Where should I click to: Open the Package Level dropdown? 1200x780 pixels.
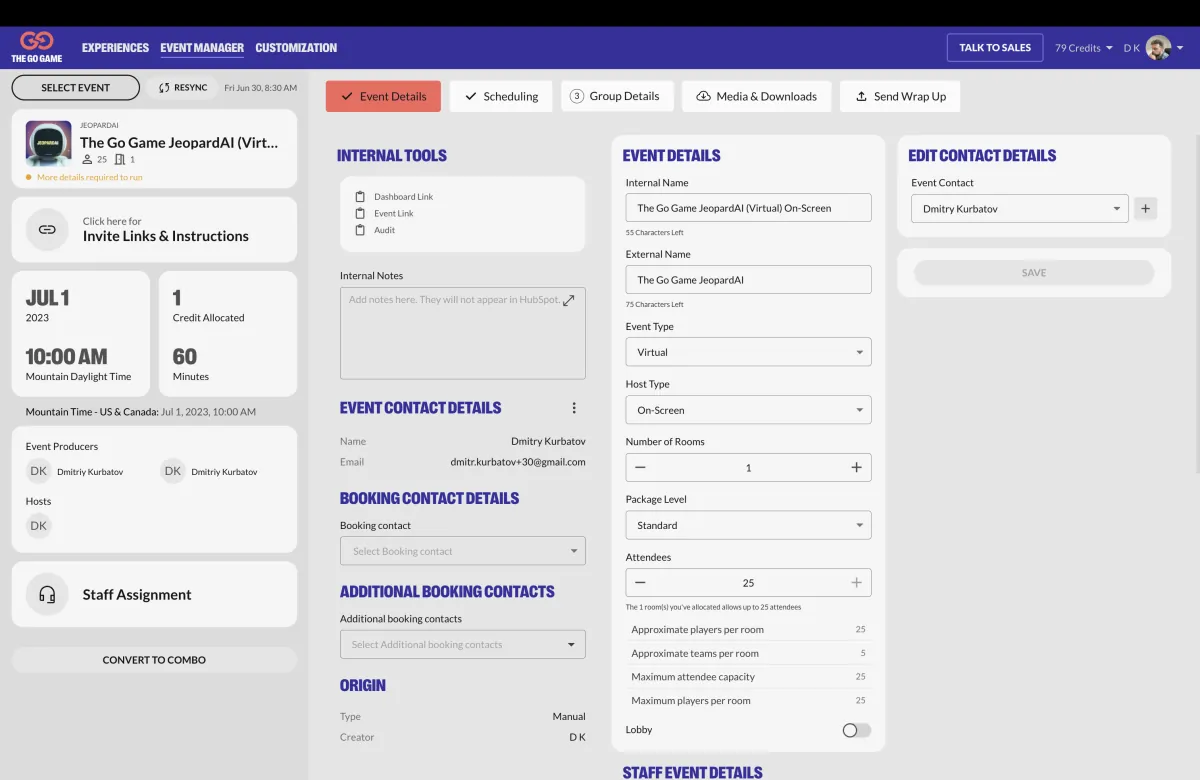point(748,525)
